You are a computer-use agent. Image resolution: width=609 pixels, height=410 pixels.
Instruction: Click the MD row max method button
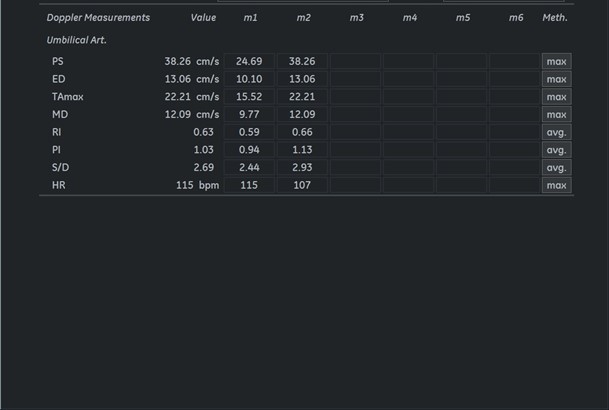[x=557, y=115]
